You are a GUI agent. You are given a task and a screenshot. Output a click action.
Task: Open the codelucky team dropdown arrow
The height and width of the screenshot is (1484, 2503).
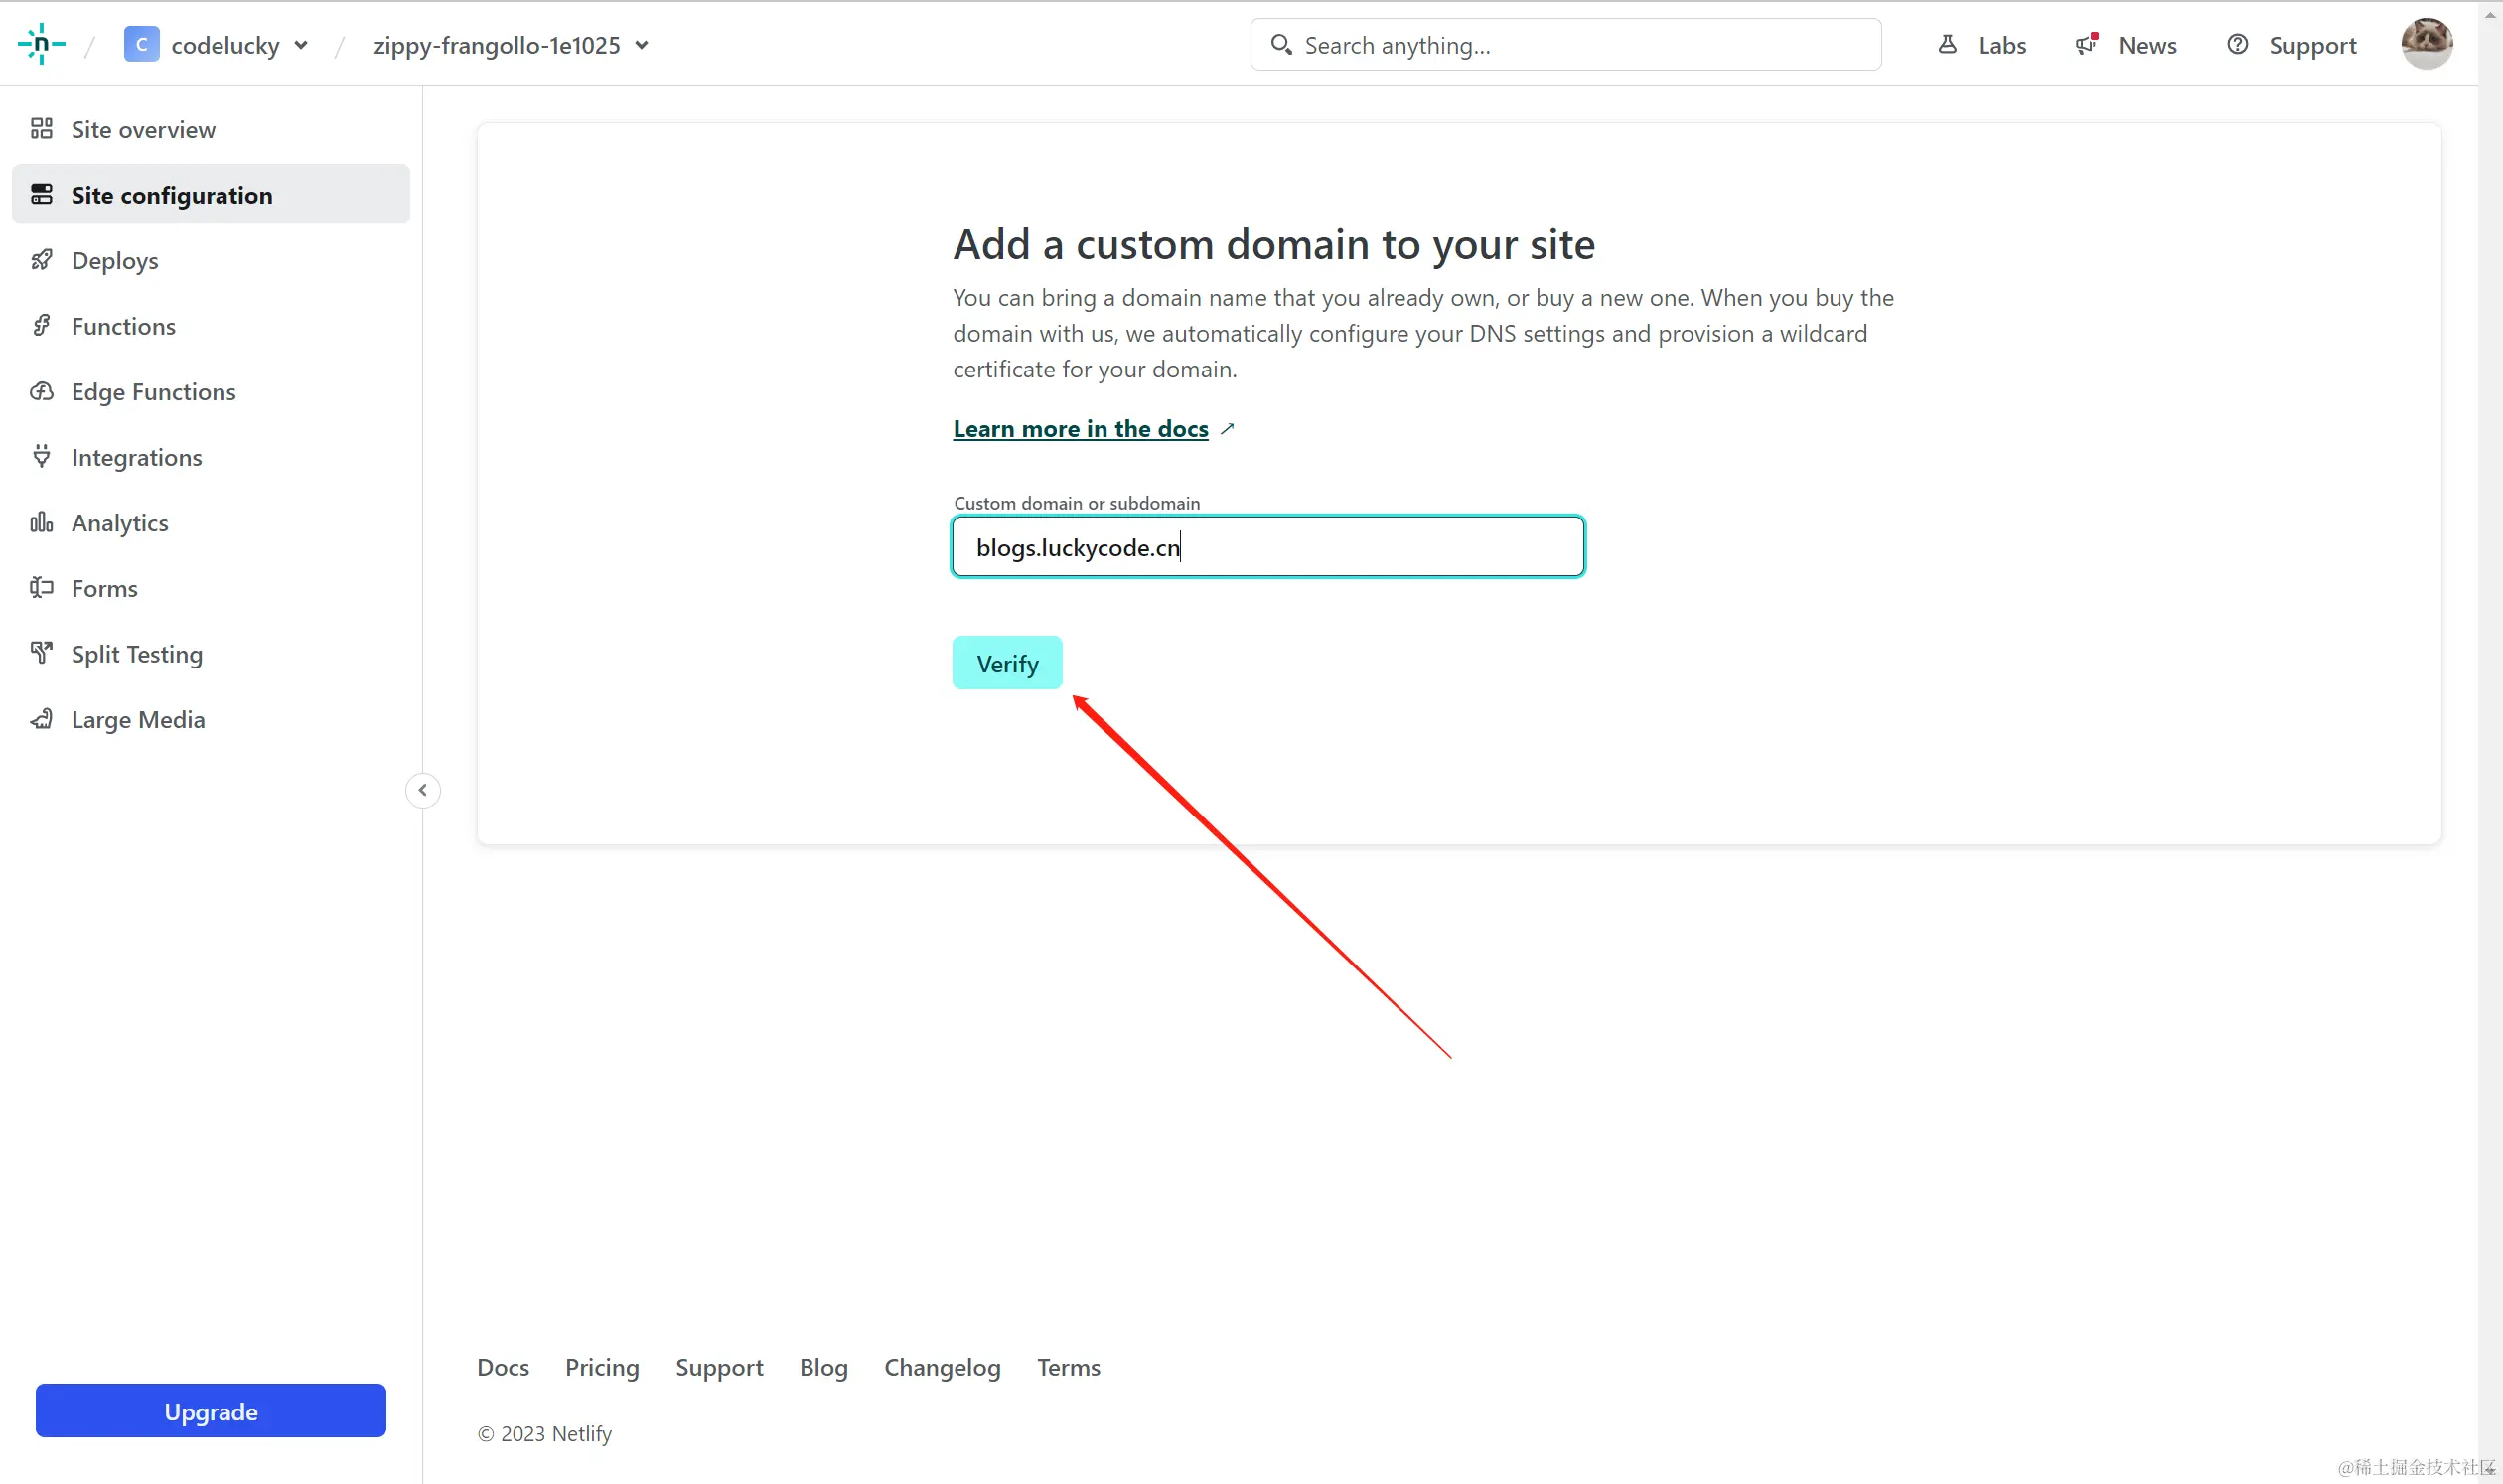pyautogui.click(x=301, y=45)
